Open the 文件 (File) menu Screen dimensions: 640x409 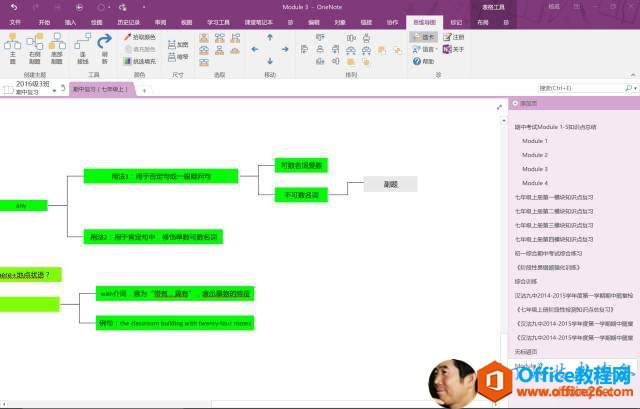pyautogui.click(x=15, y=22)
